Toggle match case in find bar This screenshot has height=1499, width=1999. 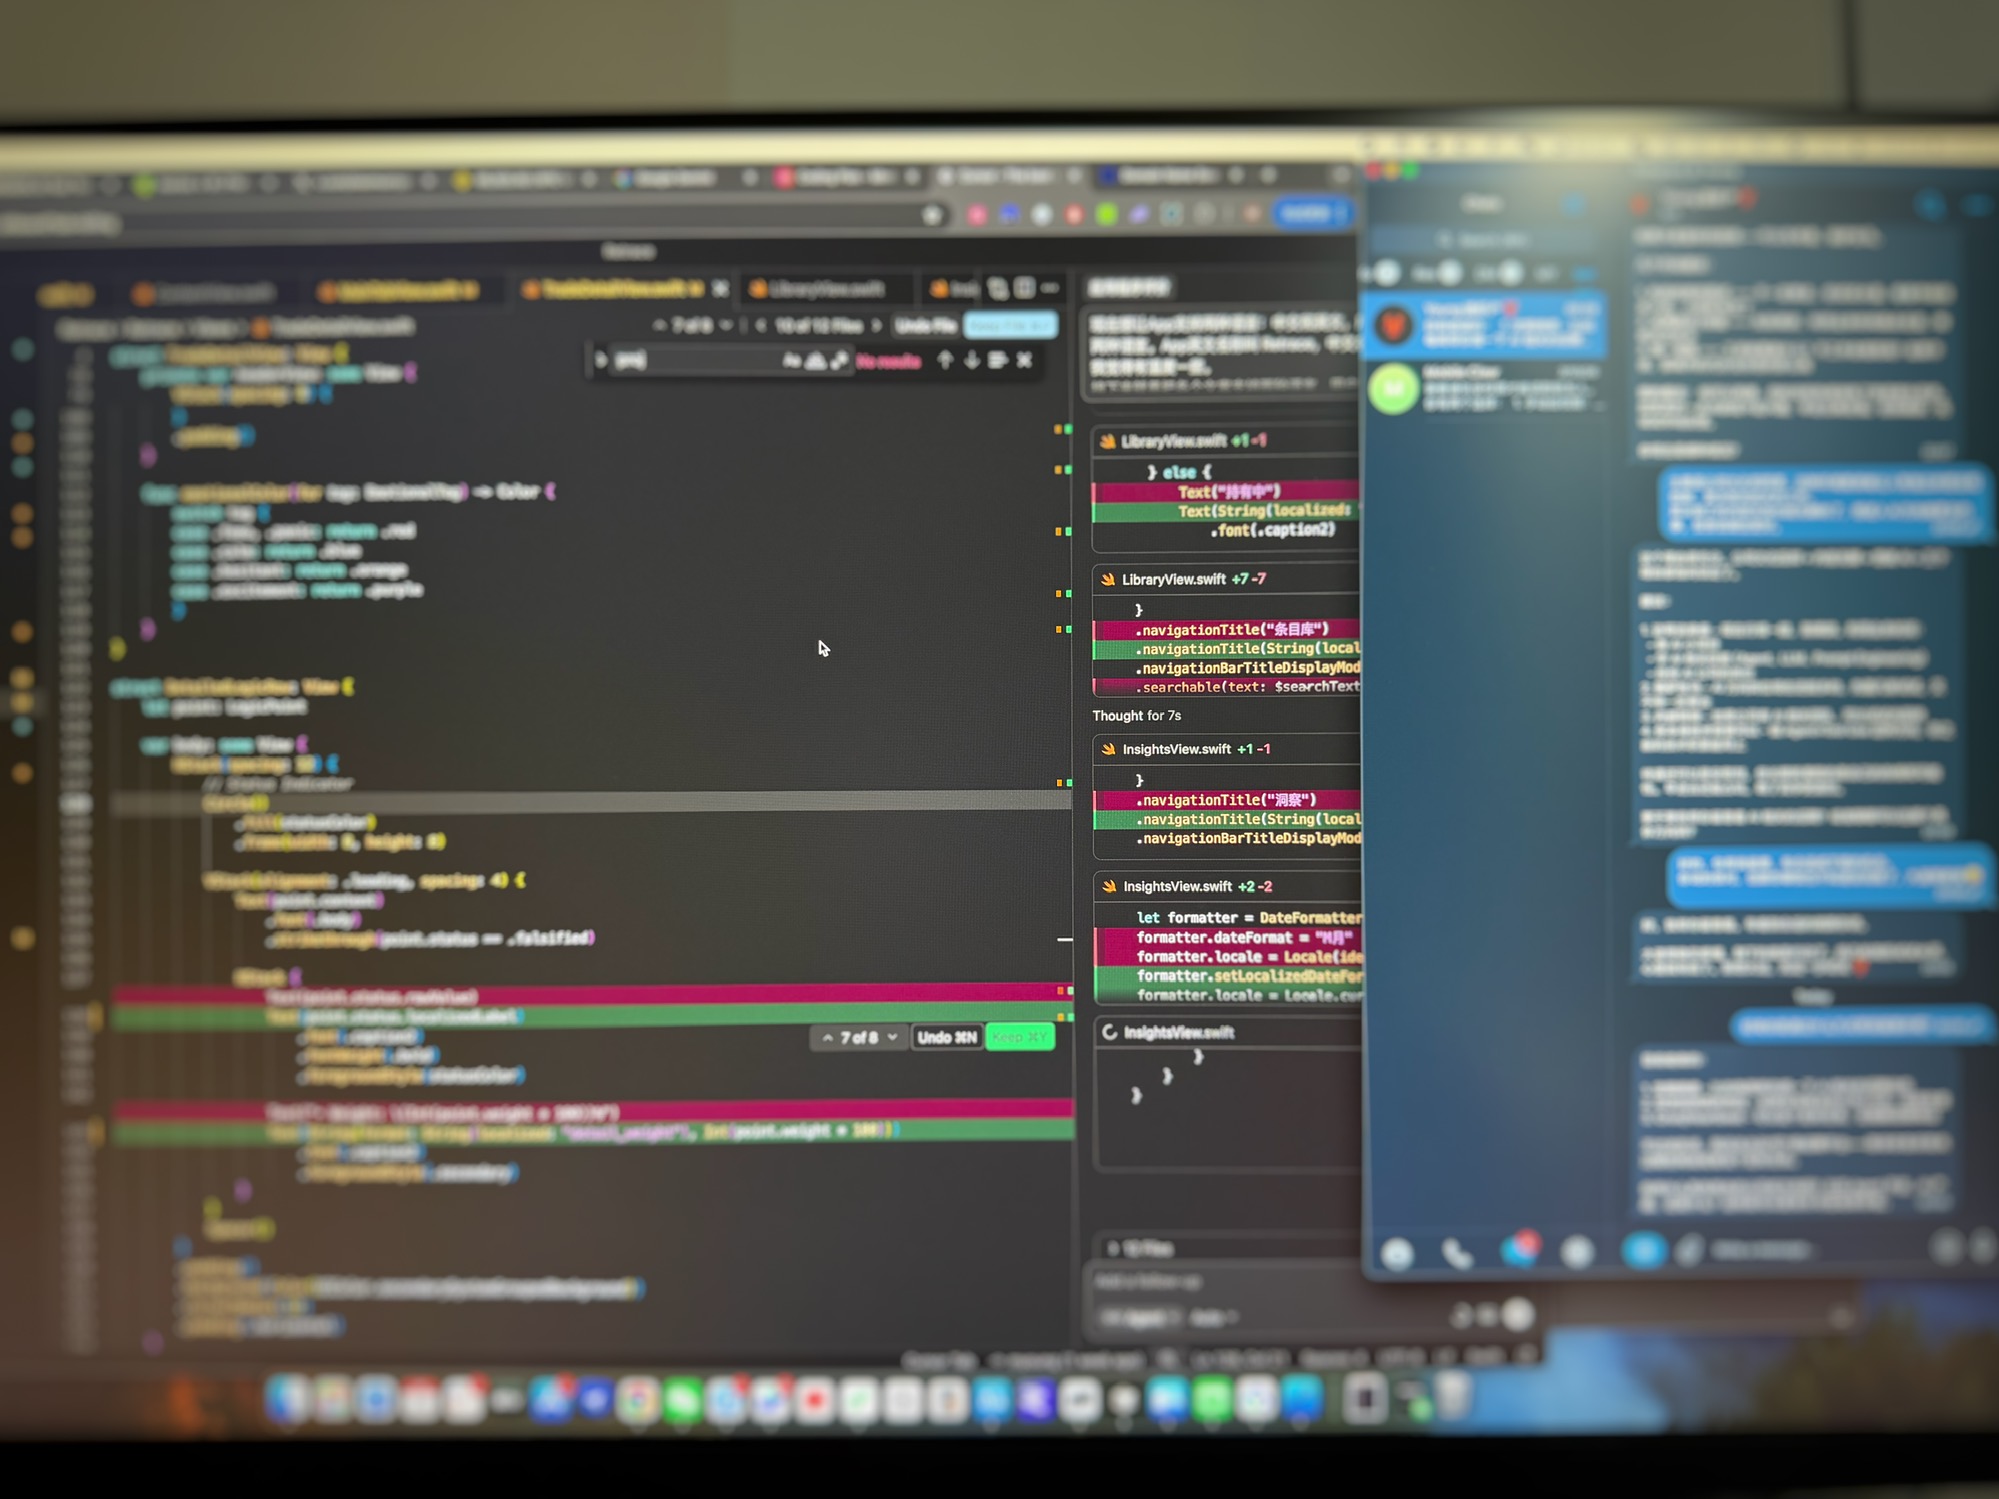point(792,361)
